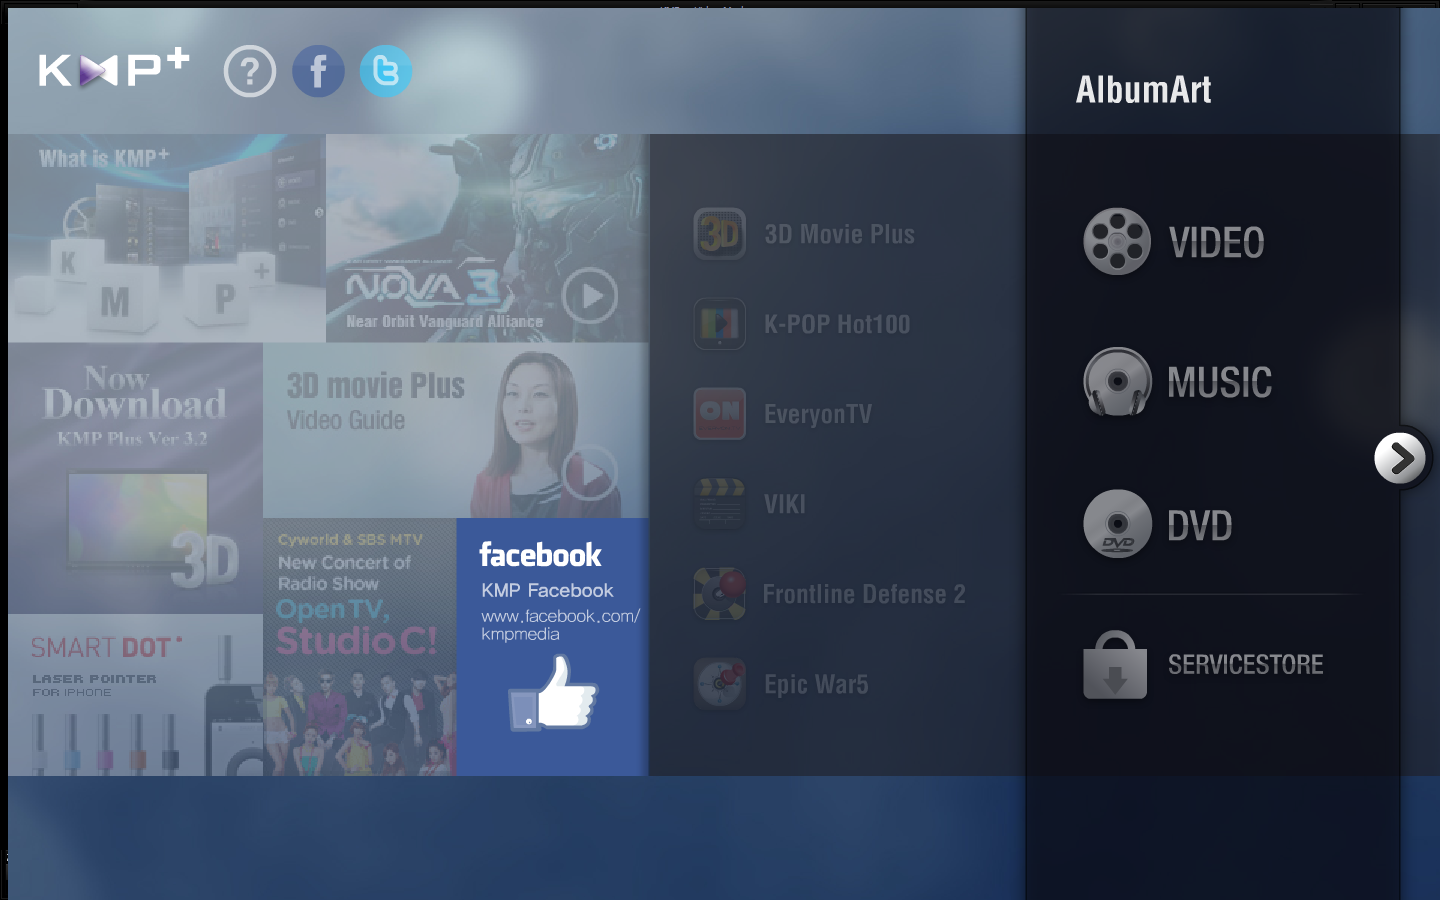The width and height of the screenshot is (1440, 900).
Task: Click the SERVICESTORE shopping bag icon
Action: pos(1115,665)
